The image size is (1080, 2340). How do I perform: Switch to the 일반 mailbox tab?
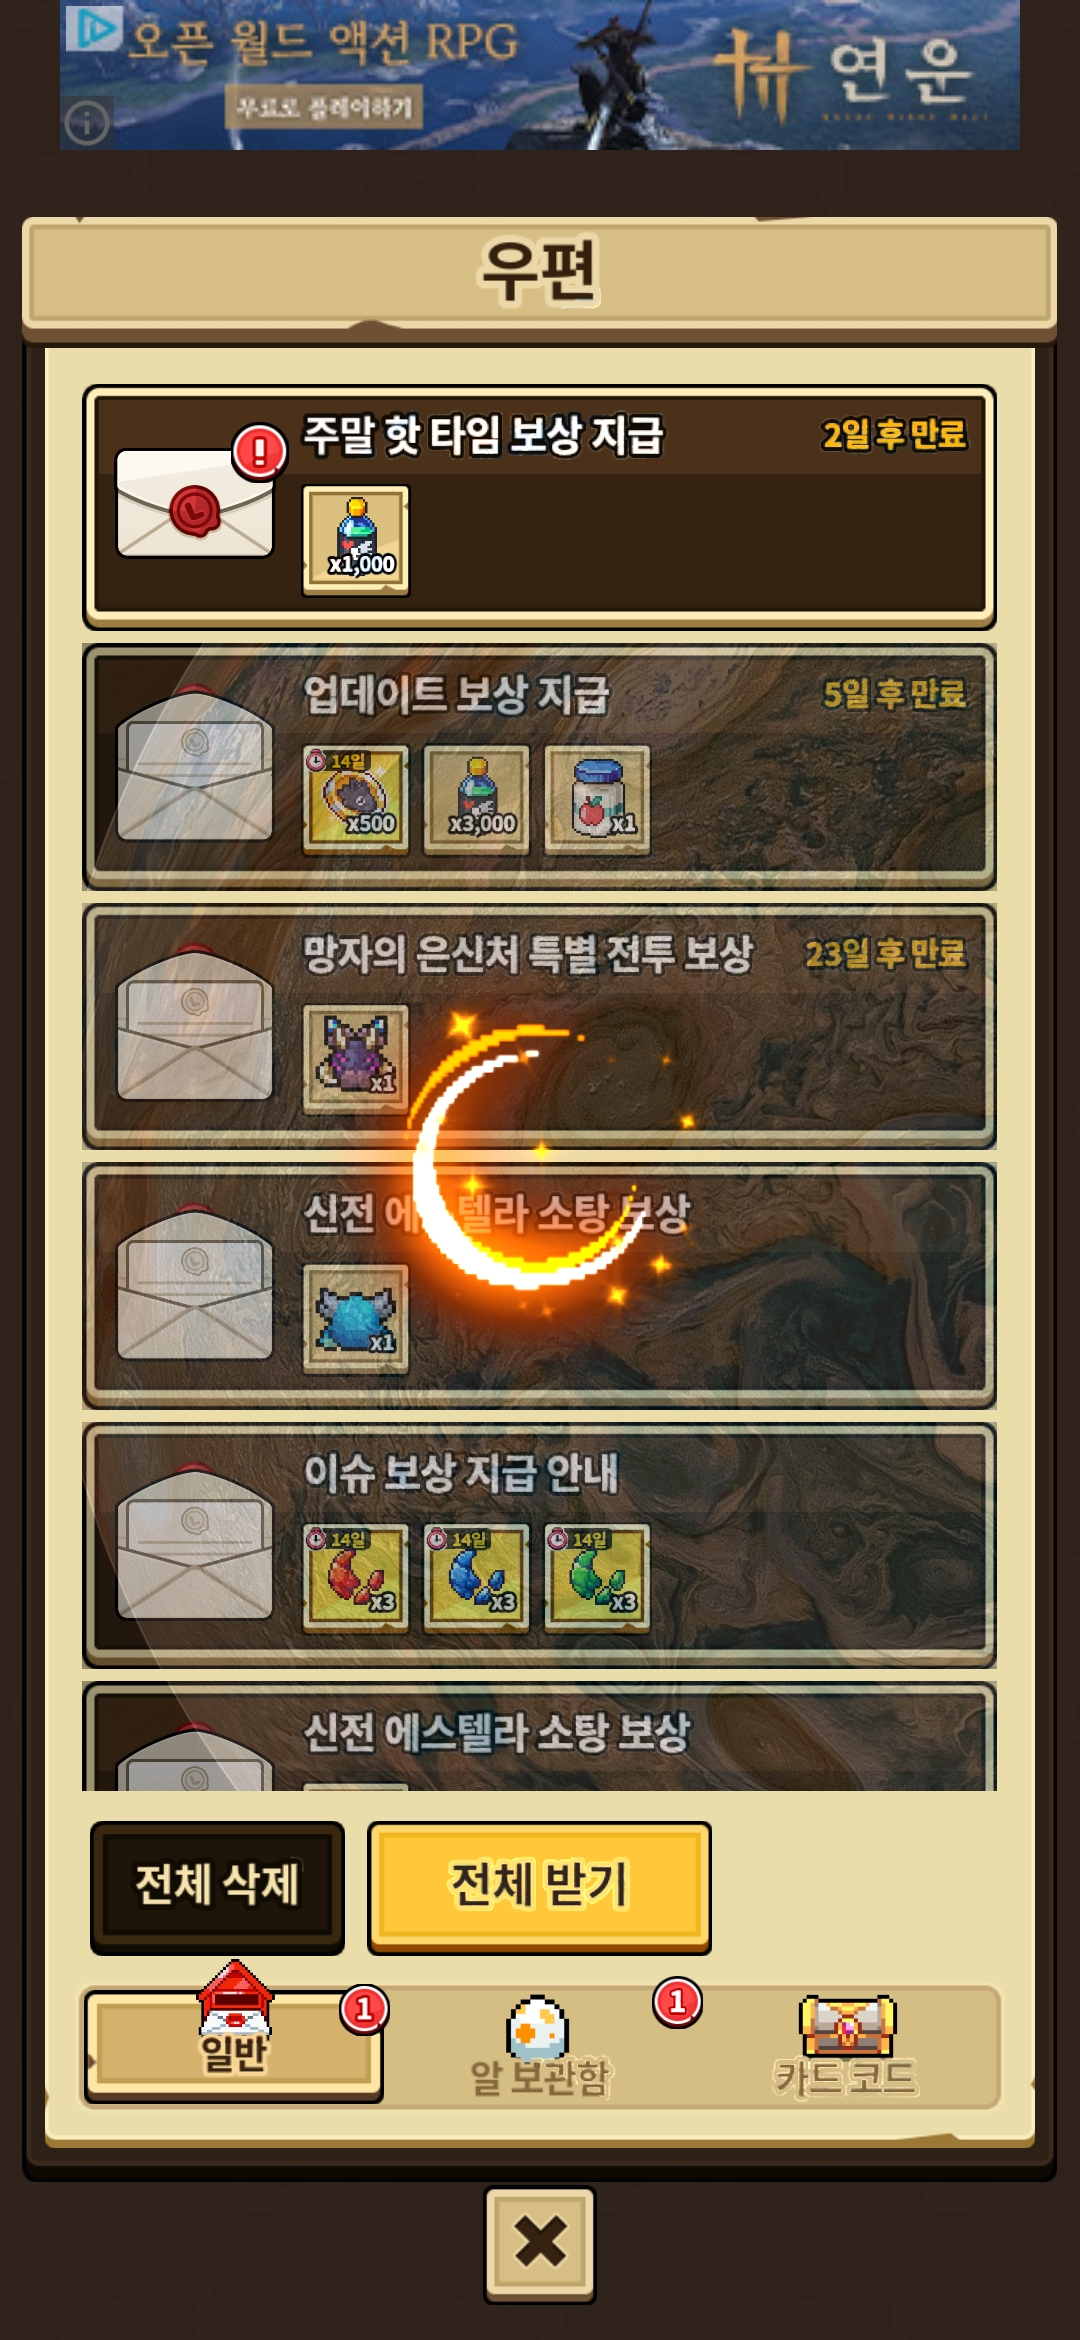(233, 2046)
